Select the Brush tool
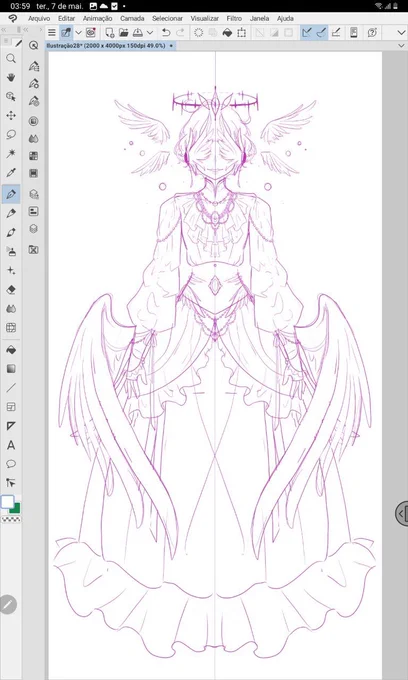 click(x=11, y=232)
